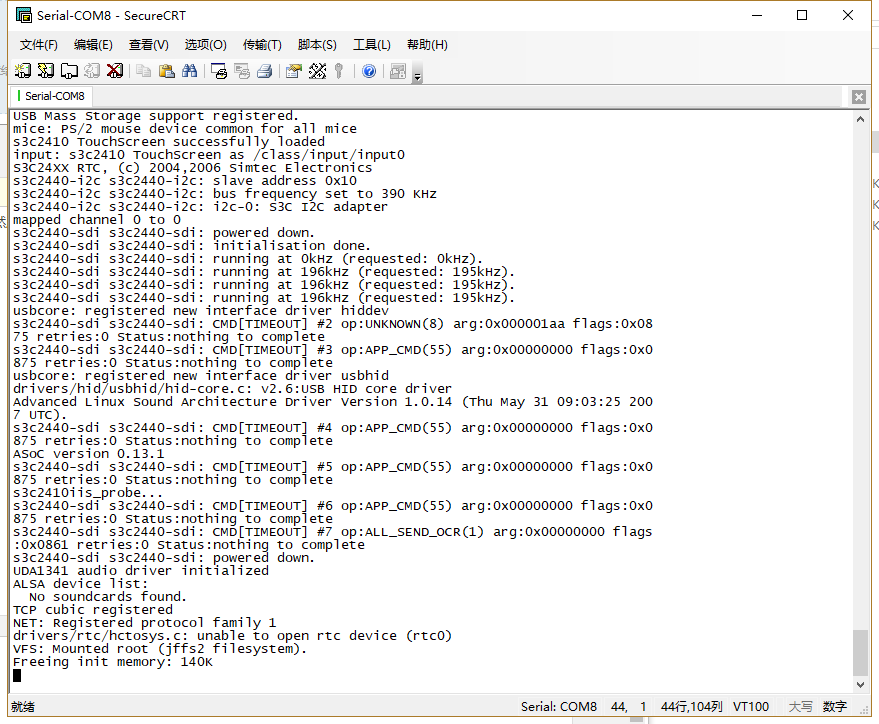Click the SecureFX toolbar icon

[x=398, y=71]
